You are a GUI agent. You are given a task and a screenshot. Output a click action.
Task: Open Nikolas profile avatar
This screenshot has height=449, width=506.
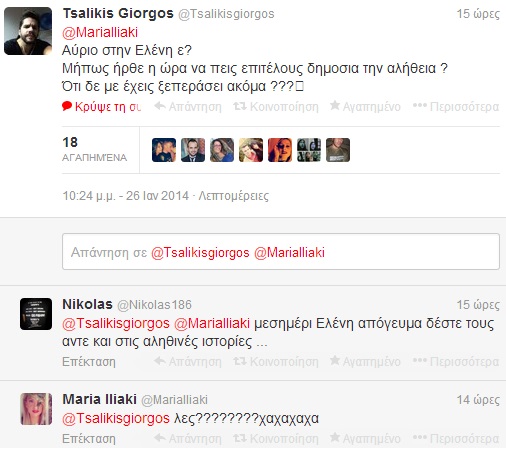pos(36,314)
